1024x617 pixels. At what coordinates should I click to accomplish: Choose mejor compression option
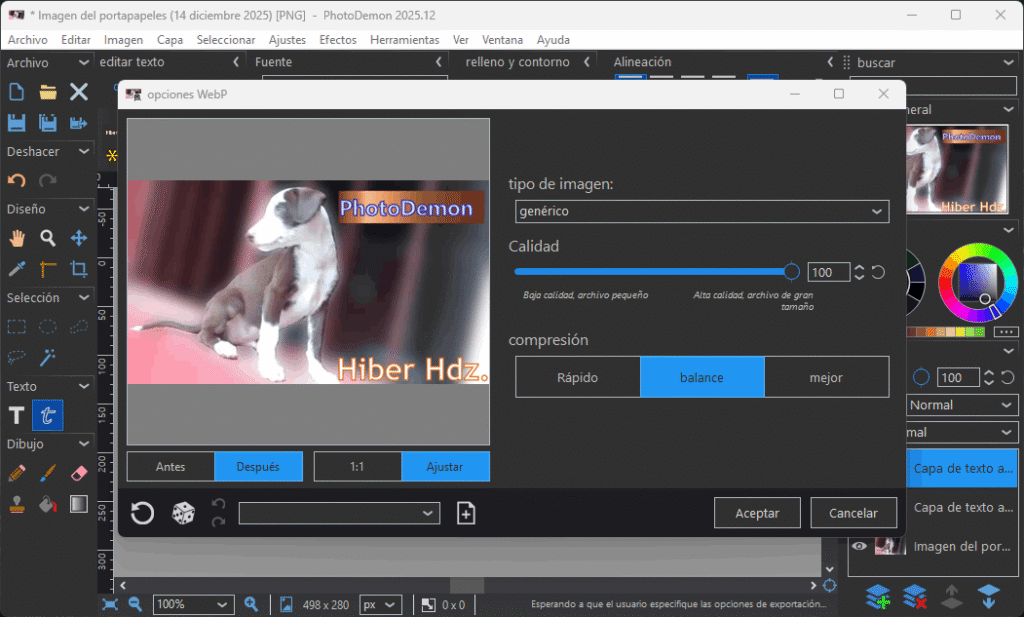[x=826, y=378]
